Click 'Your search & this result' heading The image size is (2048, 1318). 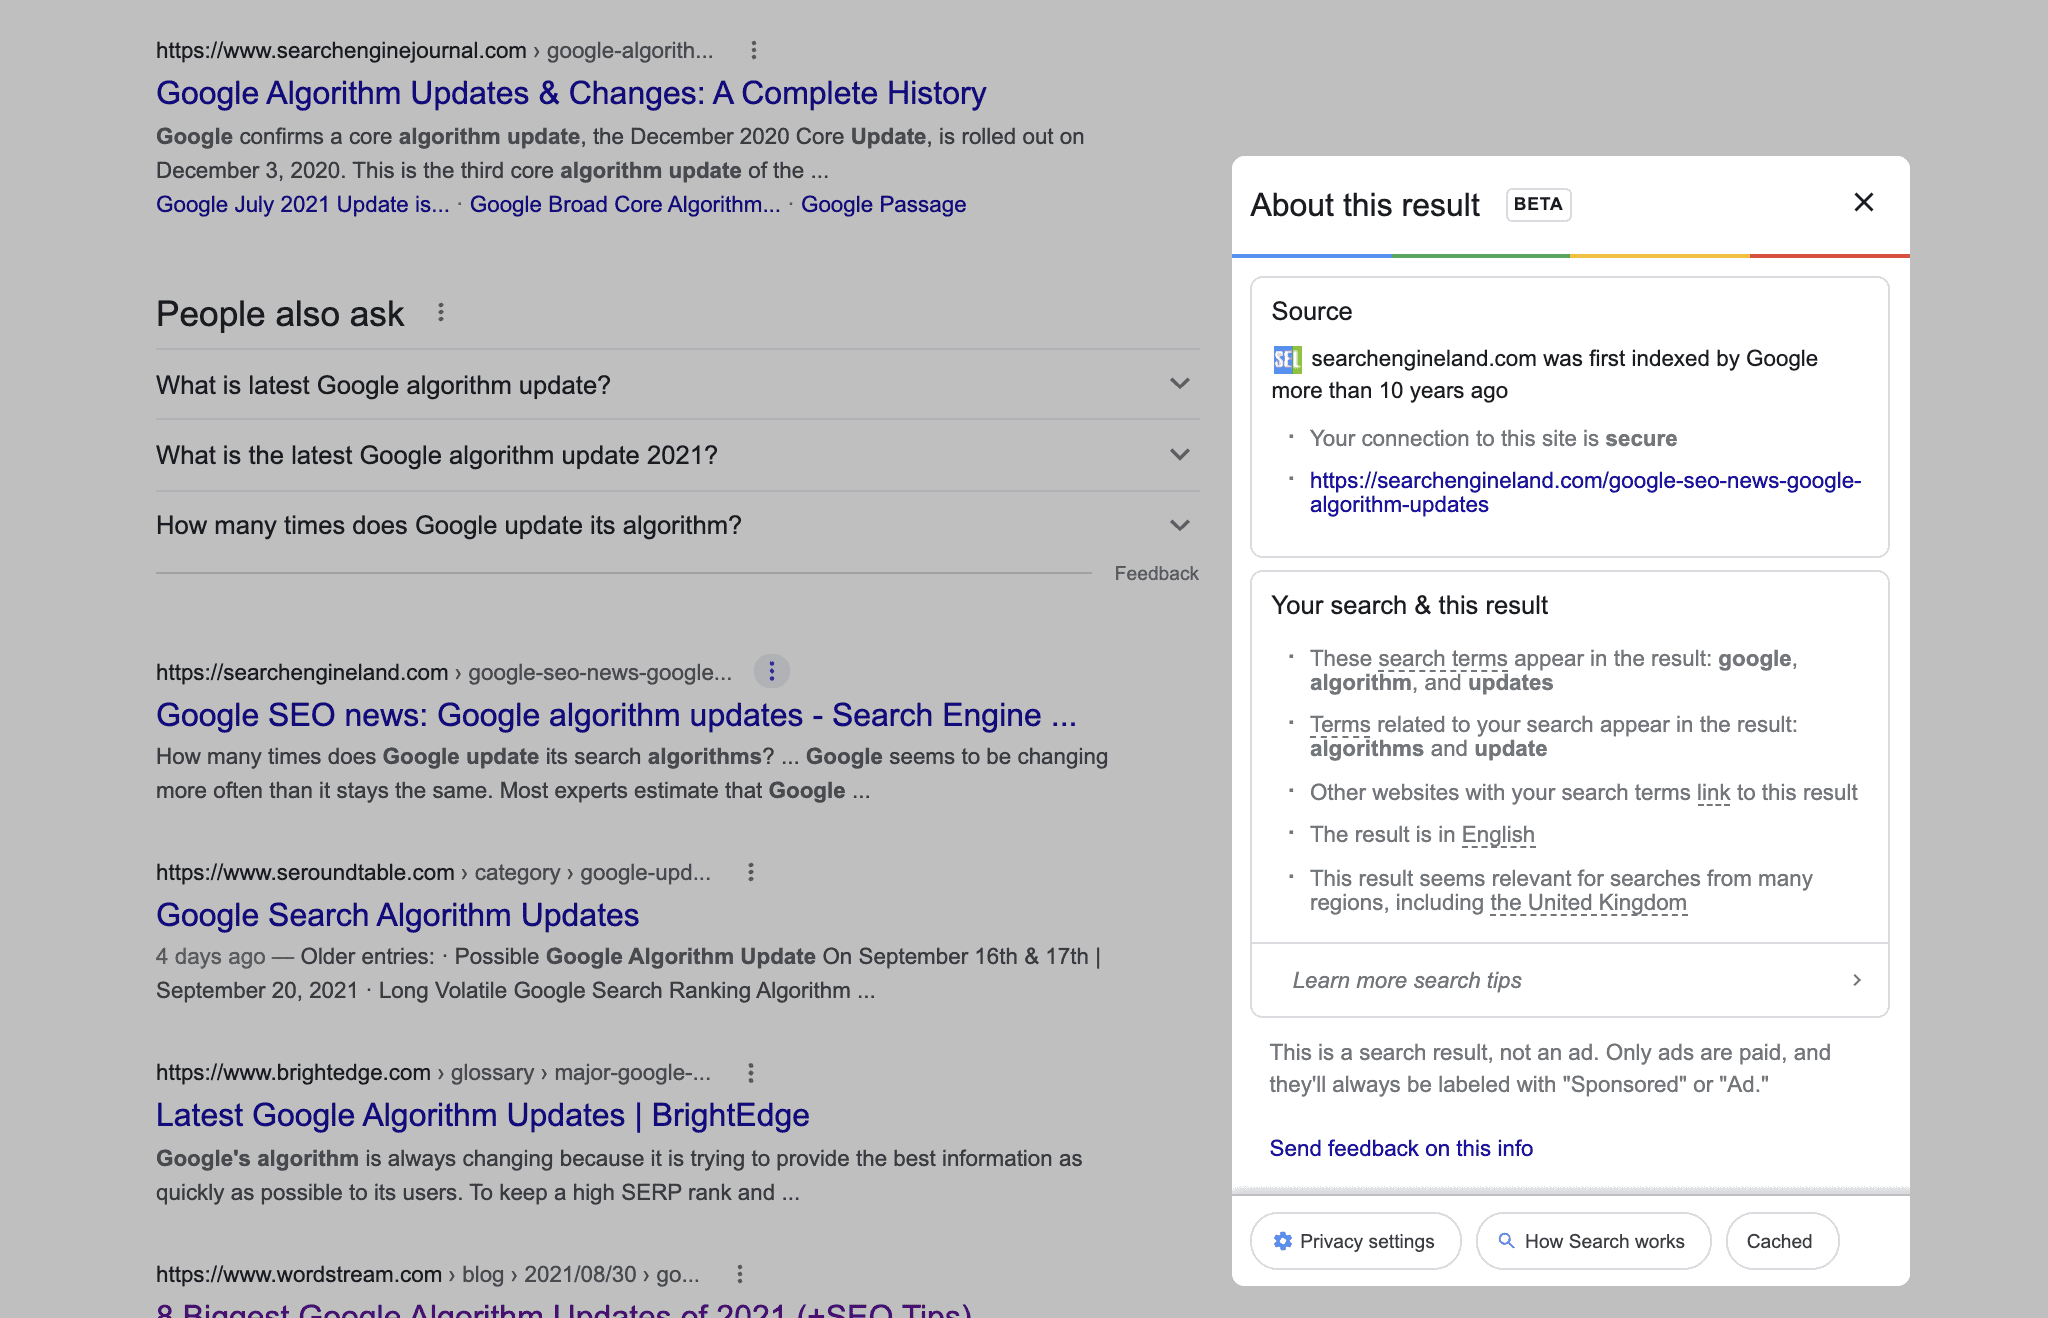pyautogui.click(x=1409, y=606)
